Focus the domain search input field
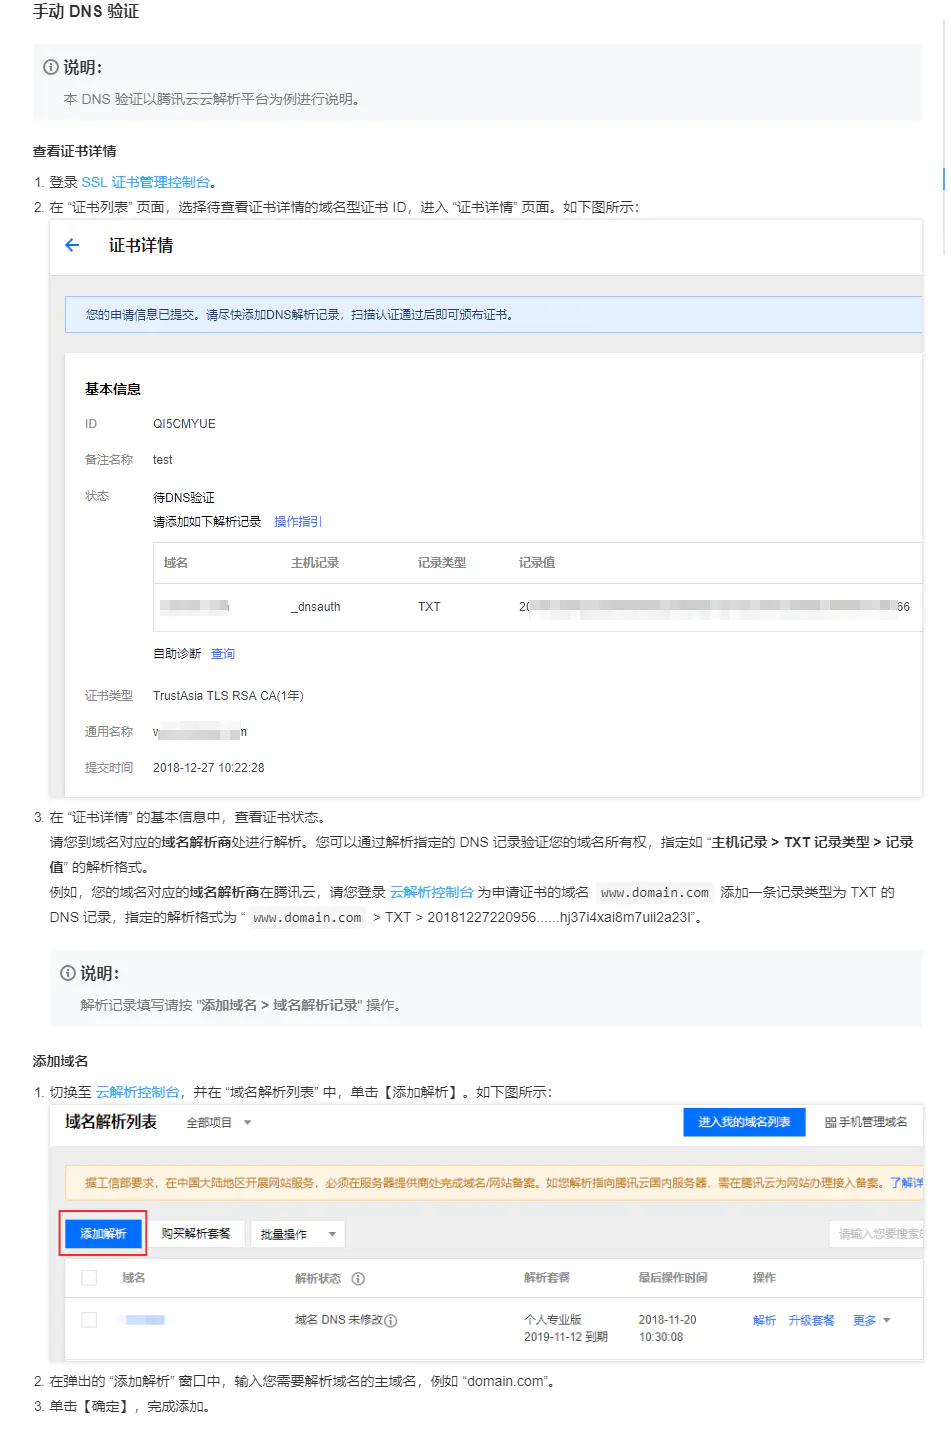951x1438 pixels. 877,1234
